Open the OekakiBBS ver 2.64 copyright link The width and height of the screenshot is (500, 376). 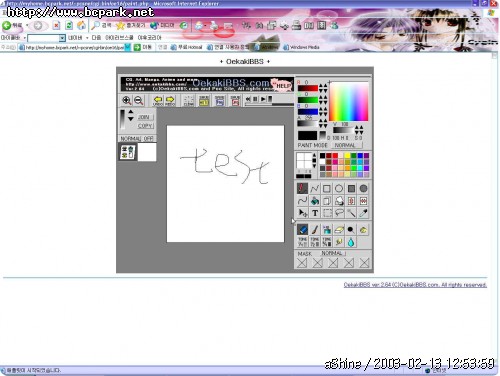(x=415, y=285)
